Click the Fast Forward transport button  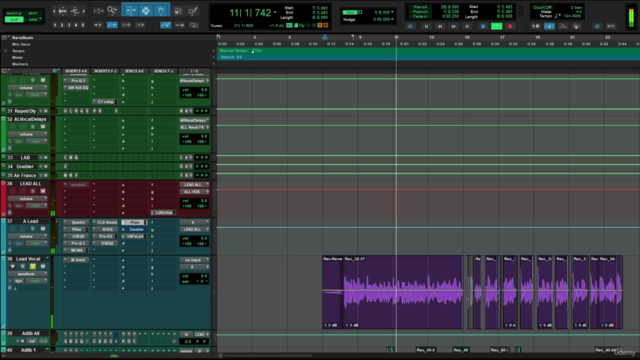click(x=453, y=26)
